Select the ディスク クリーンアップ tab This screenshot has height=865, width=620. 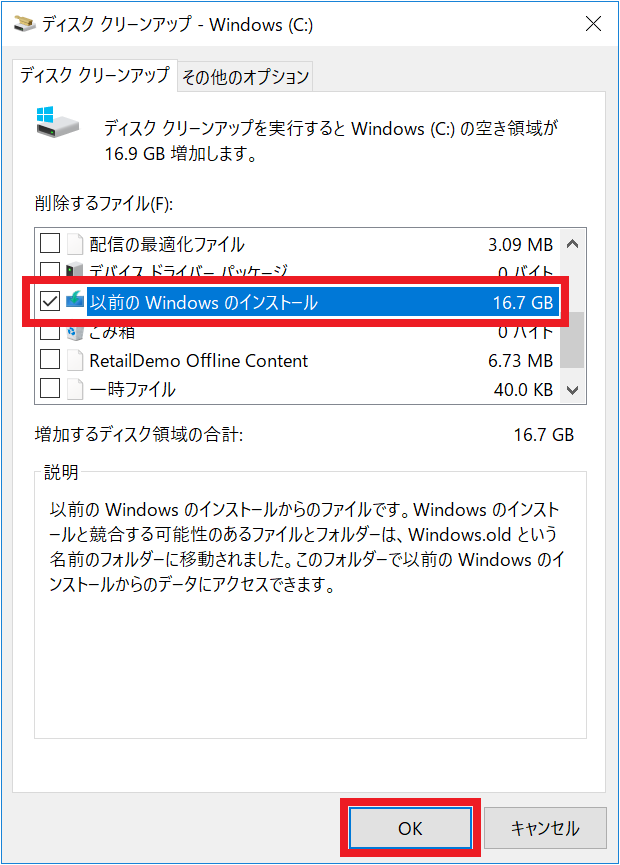[95, 75]
